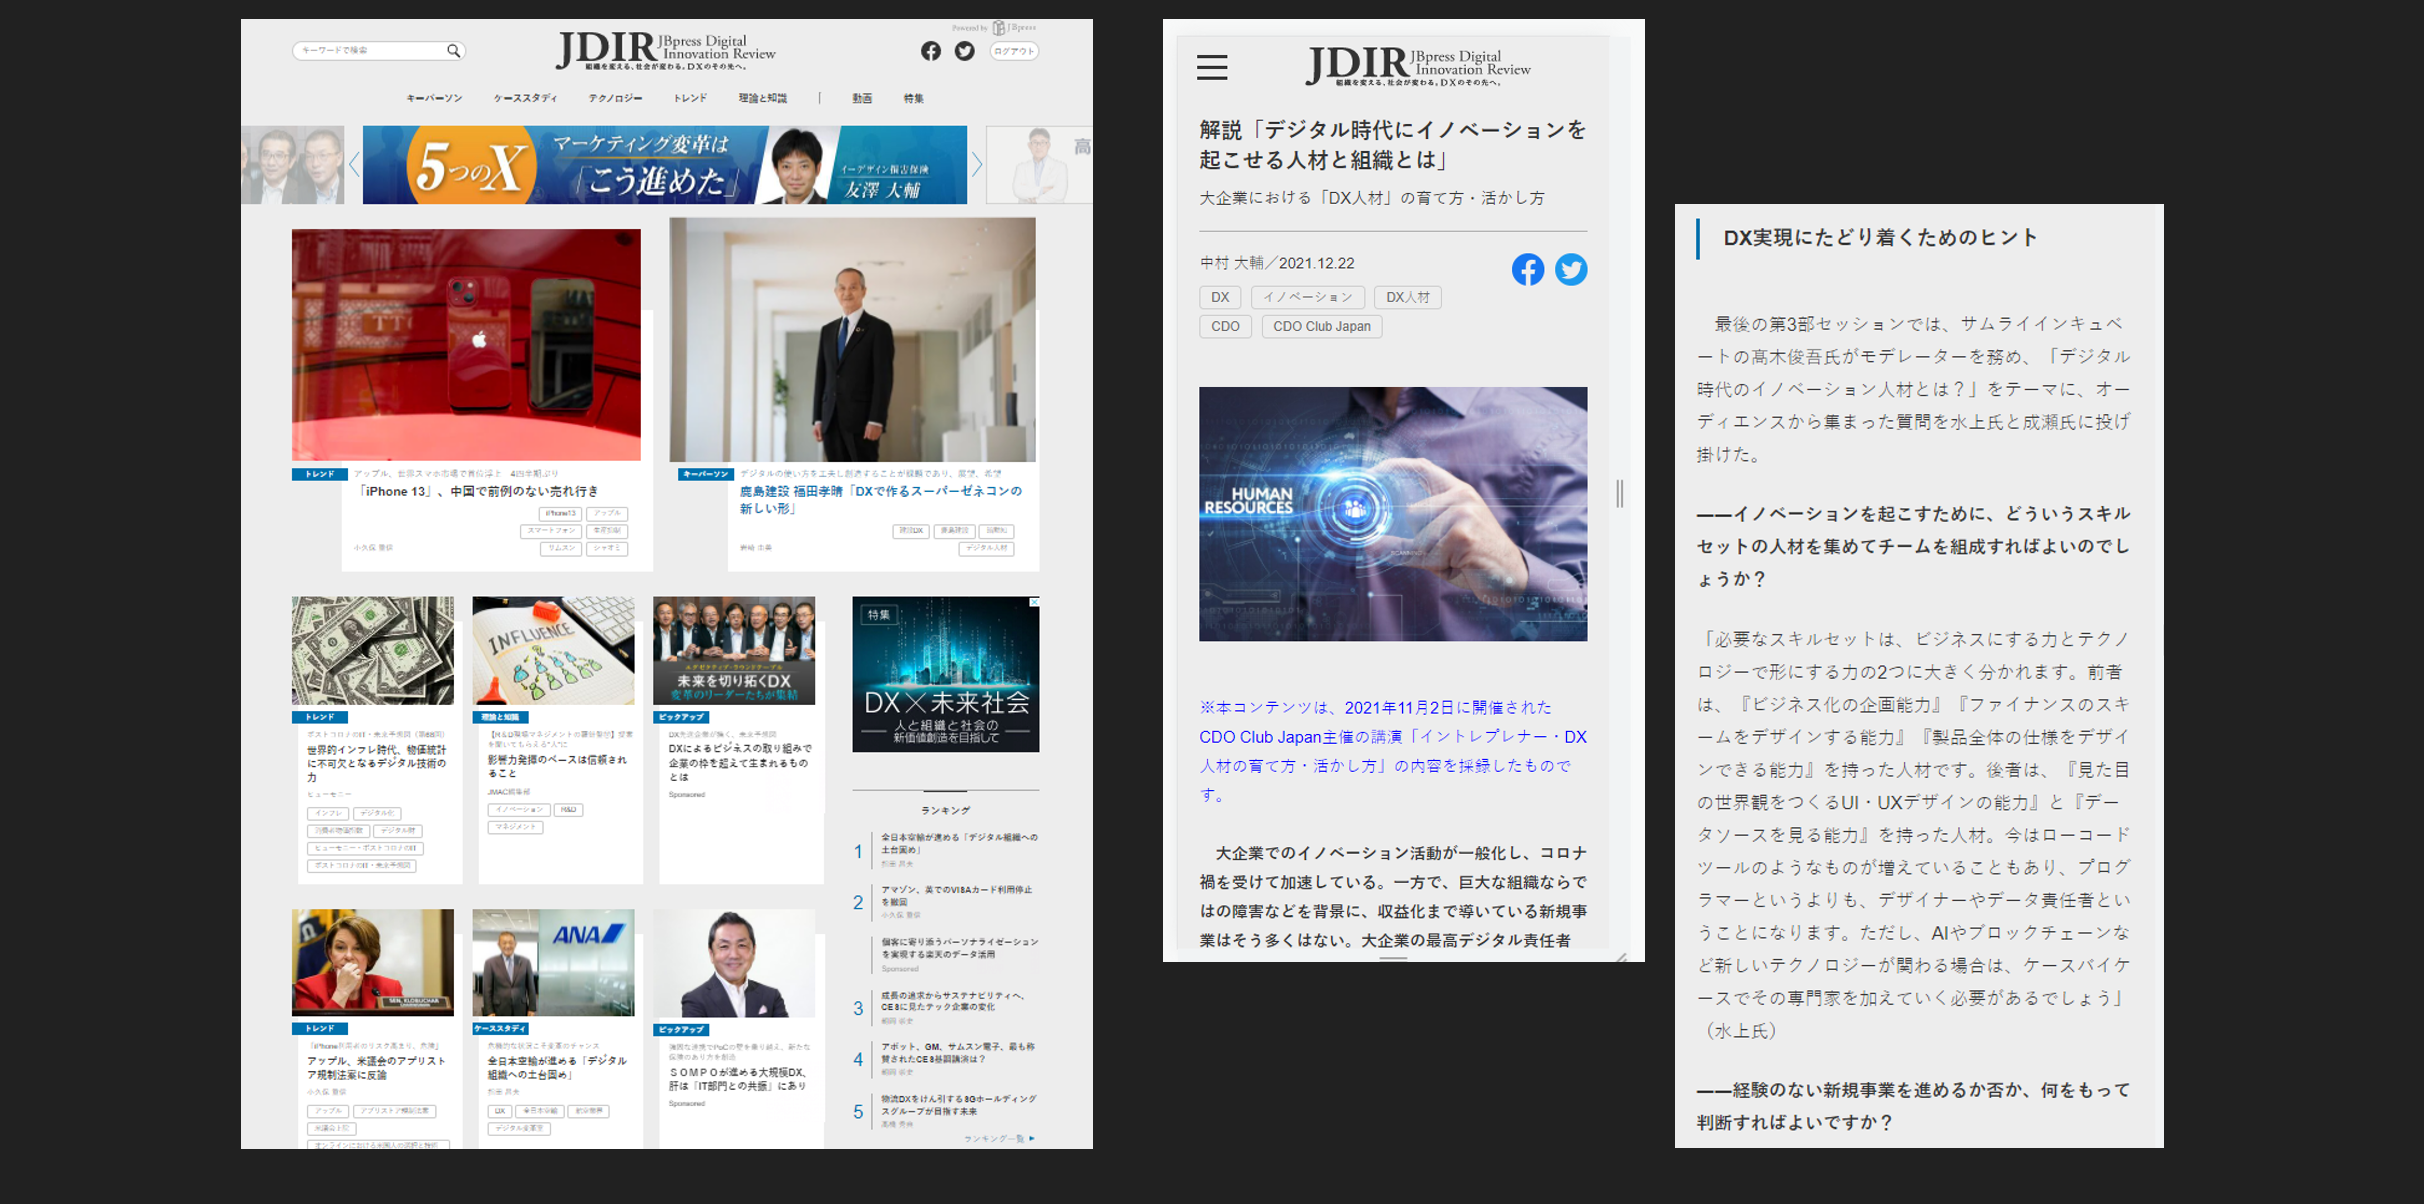Open the 動画 navigation item
Screen dimensions: 2424x1204
point(862,99)
